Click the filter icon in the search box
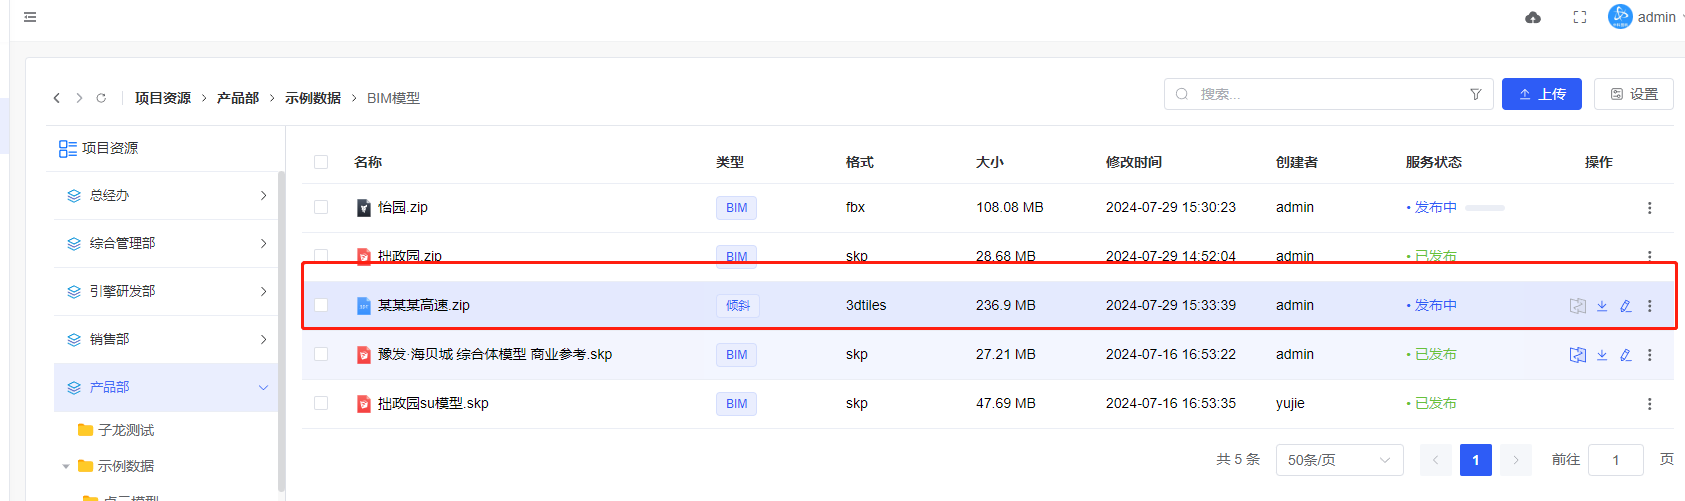The image size is (1685, 501). [x=1475, y=94]
